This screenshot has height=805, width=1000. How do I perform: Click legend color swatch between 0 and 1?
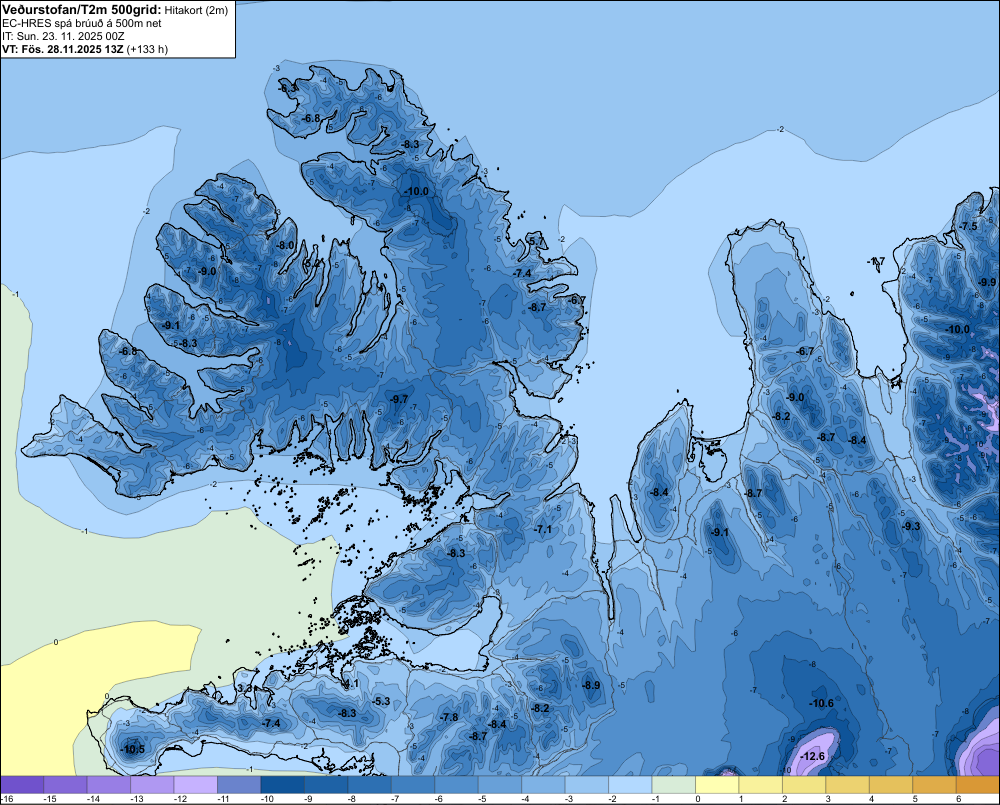pos(717,785)
